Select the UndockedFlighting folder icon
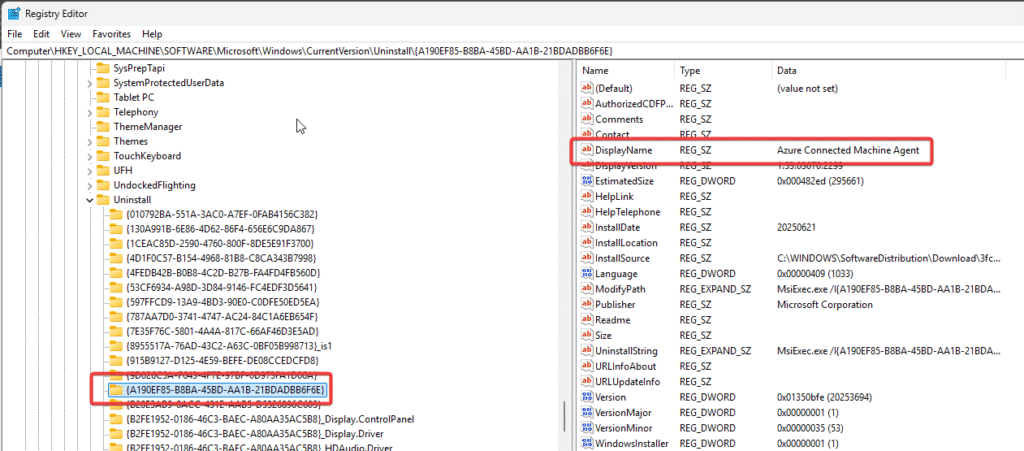The width and height of the screenshot is (1024, 451). click(x=103, y=185)
